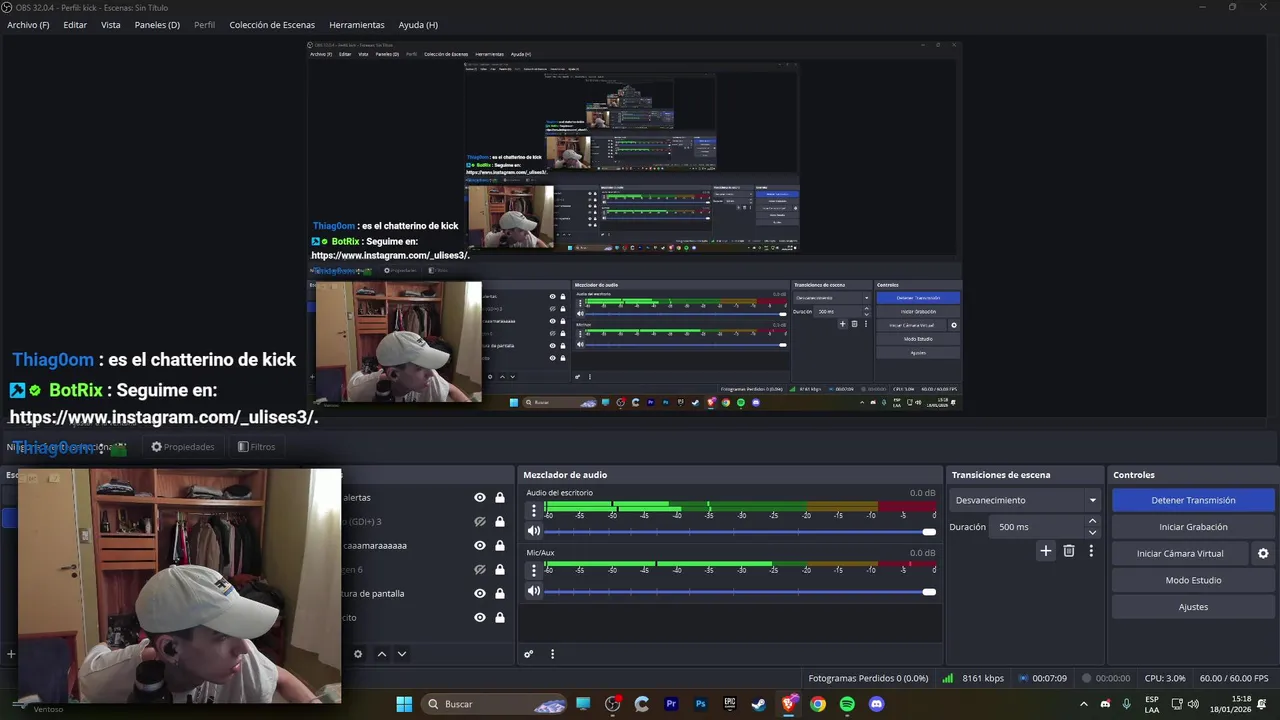1280x720 pixels.
Task: Open Premiere Pro from taskbar
Action: tap(671, 704)
